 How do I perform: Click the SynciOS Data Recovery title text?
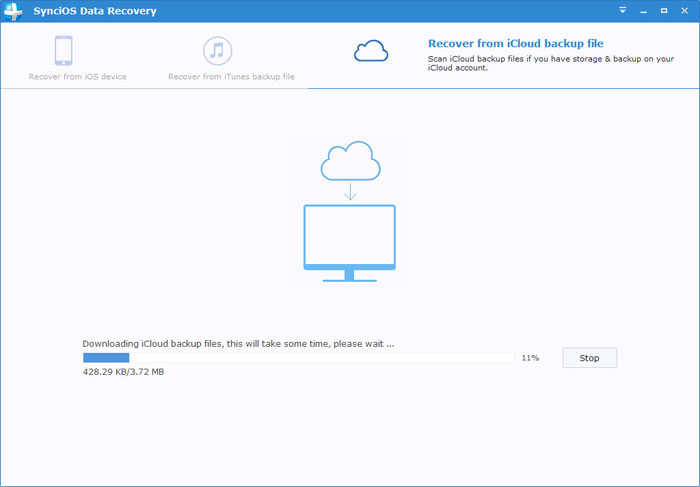click(95, 11)
